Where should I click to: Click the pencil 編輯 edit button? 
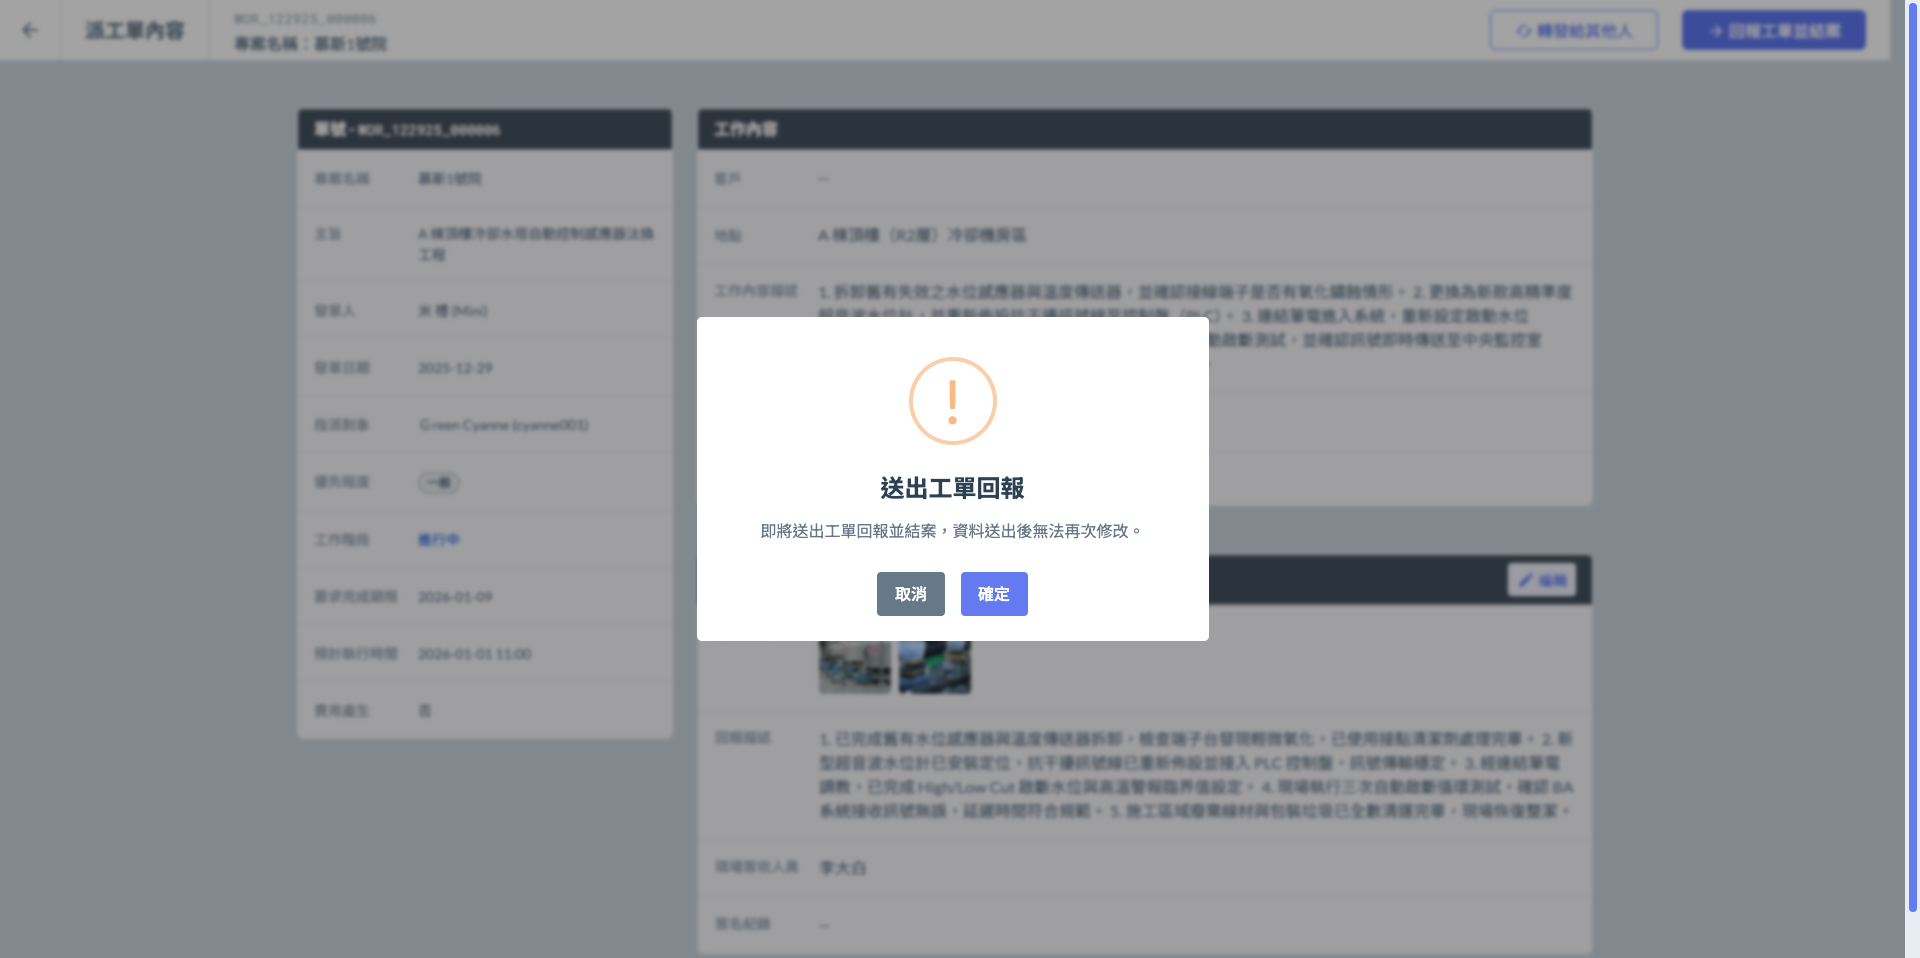tap(1541, 580)
